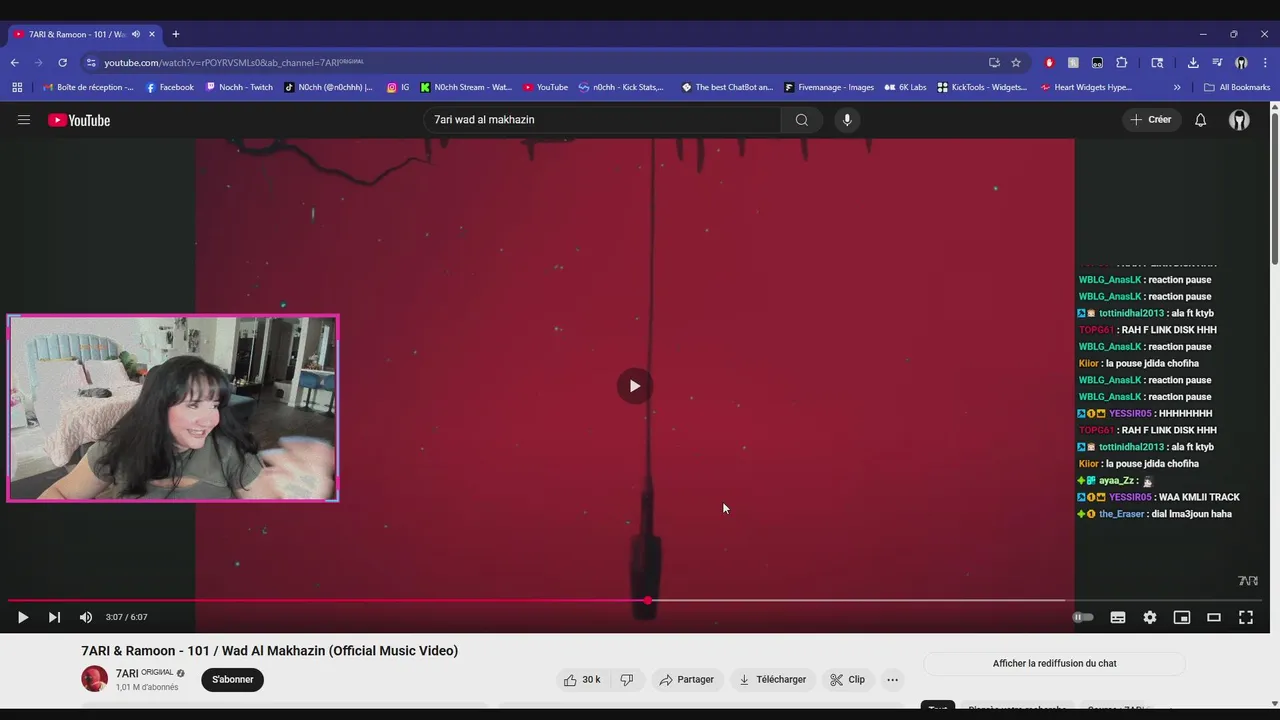Open a new browser tab
The image size is (1280, 720).
pyautogui.click(x=176, y=34)
